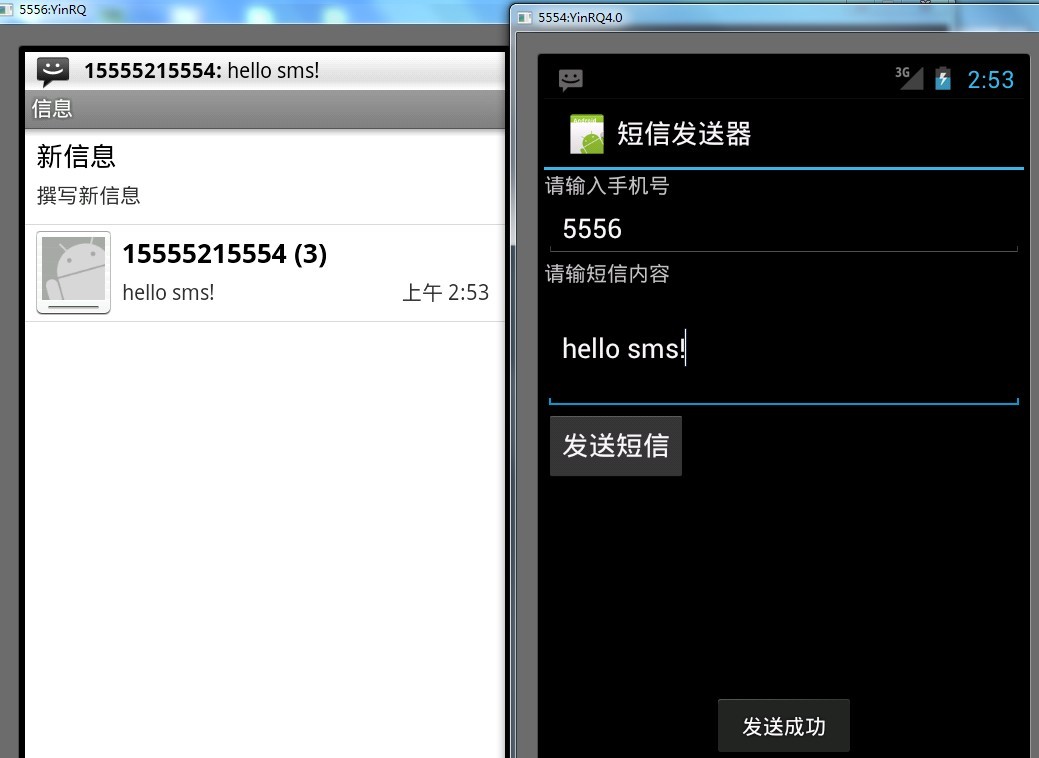Click the battery charging icon in 5554 status bar
This screenshot has height=758, width=1039.
coord(942,78)
